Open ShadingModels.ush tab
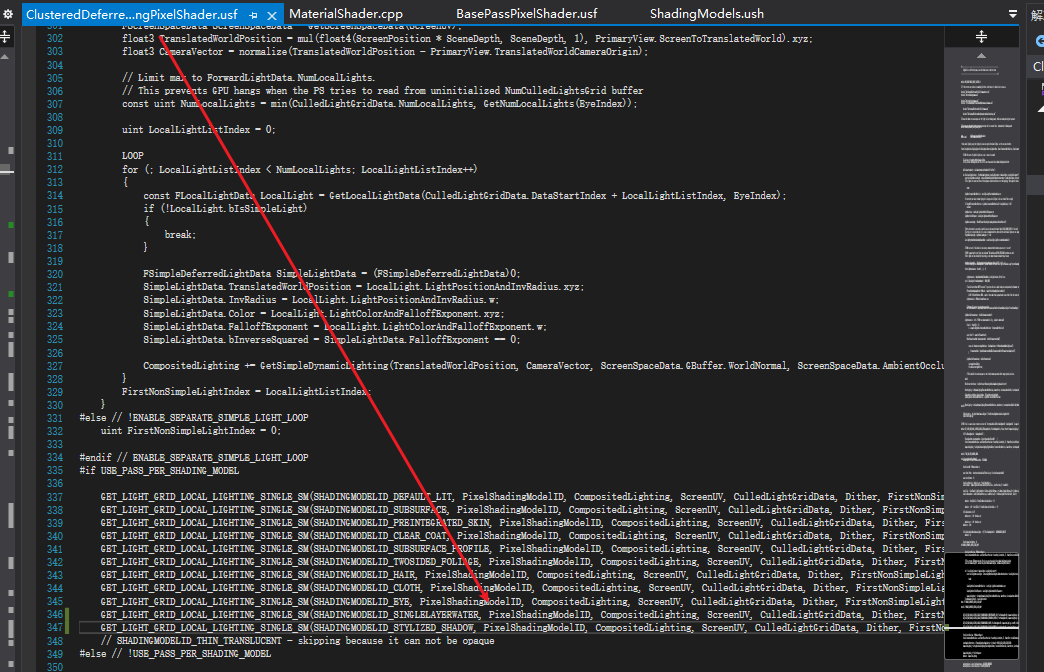The height and width of the screenshot is (672, 1044). [706, 14]
